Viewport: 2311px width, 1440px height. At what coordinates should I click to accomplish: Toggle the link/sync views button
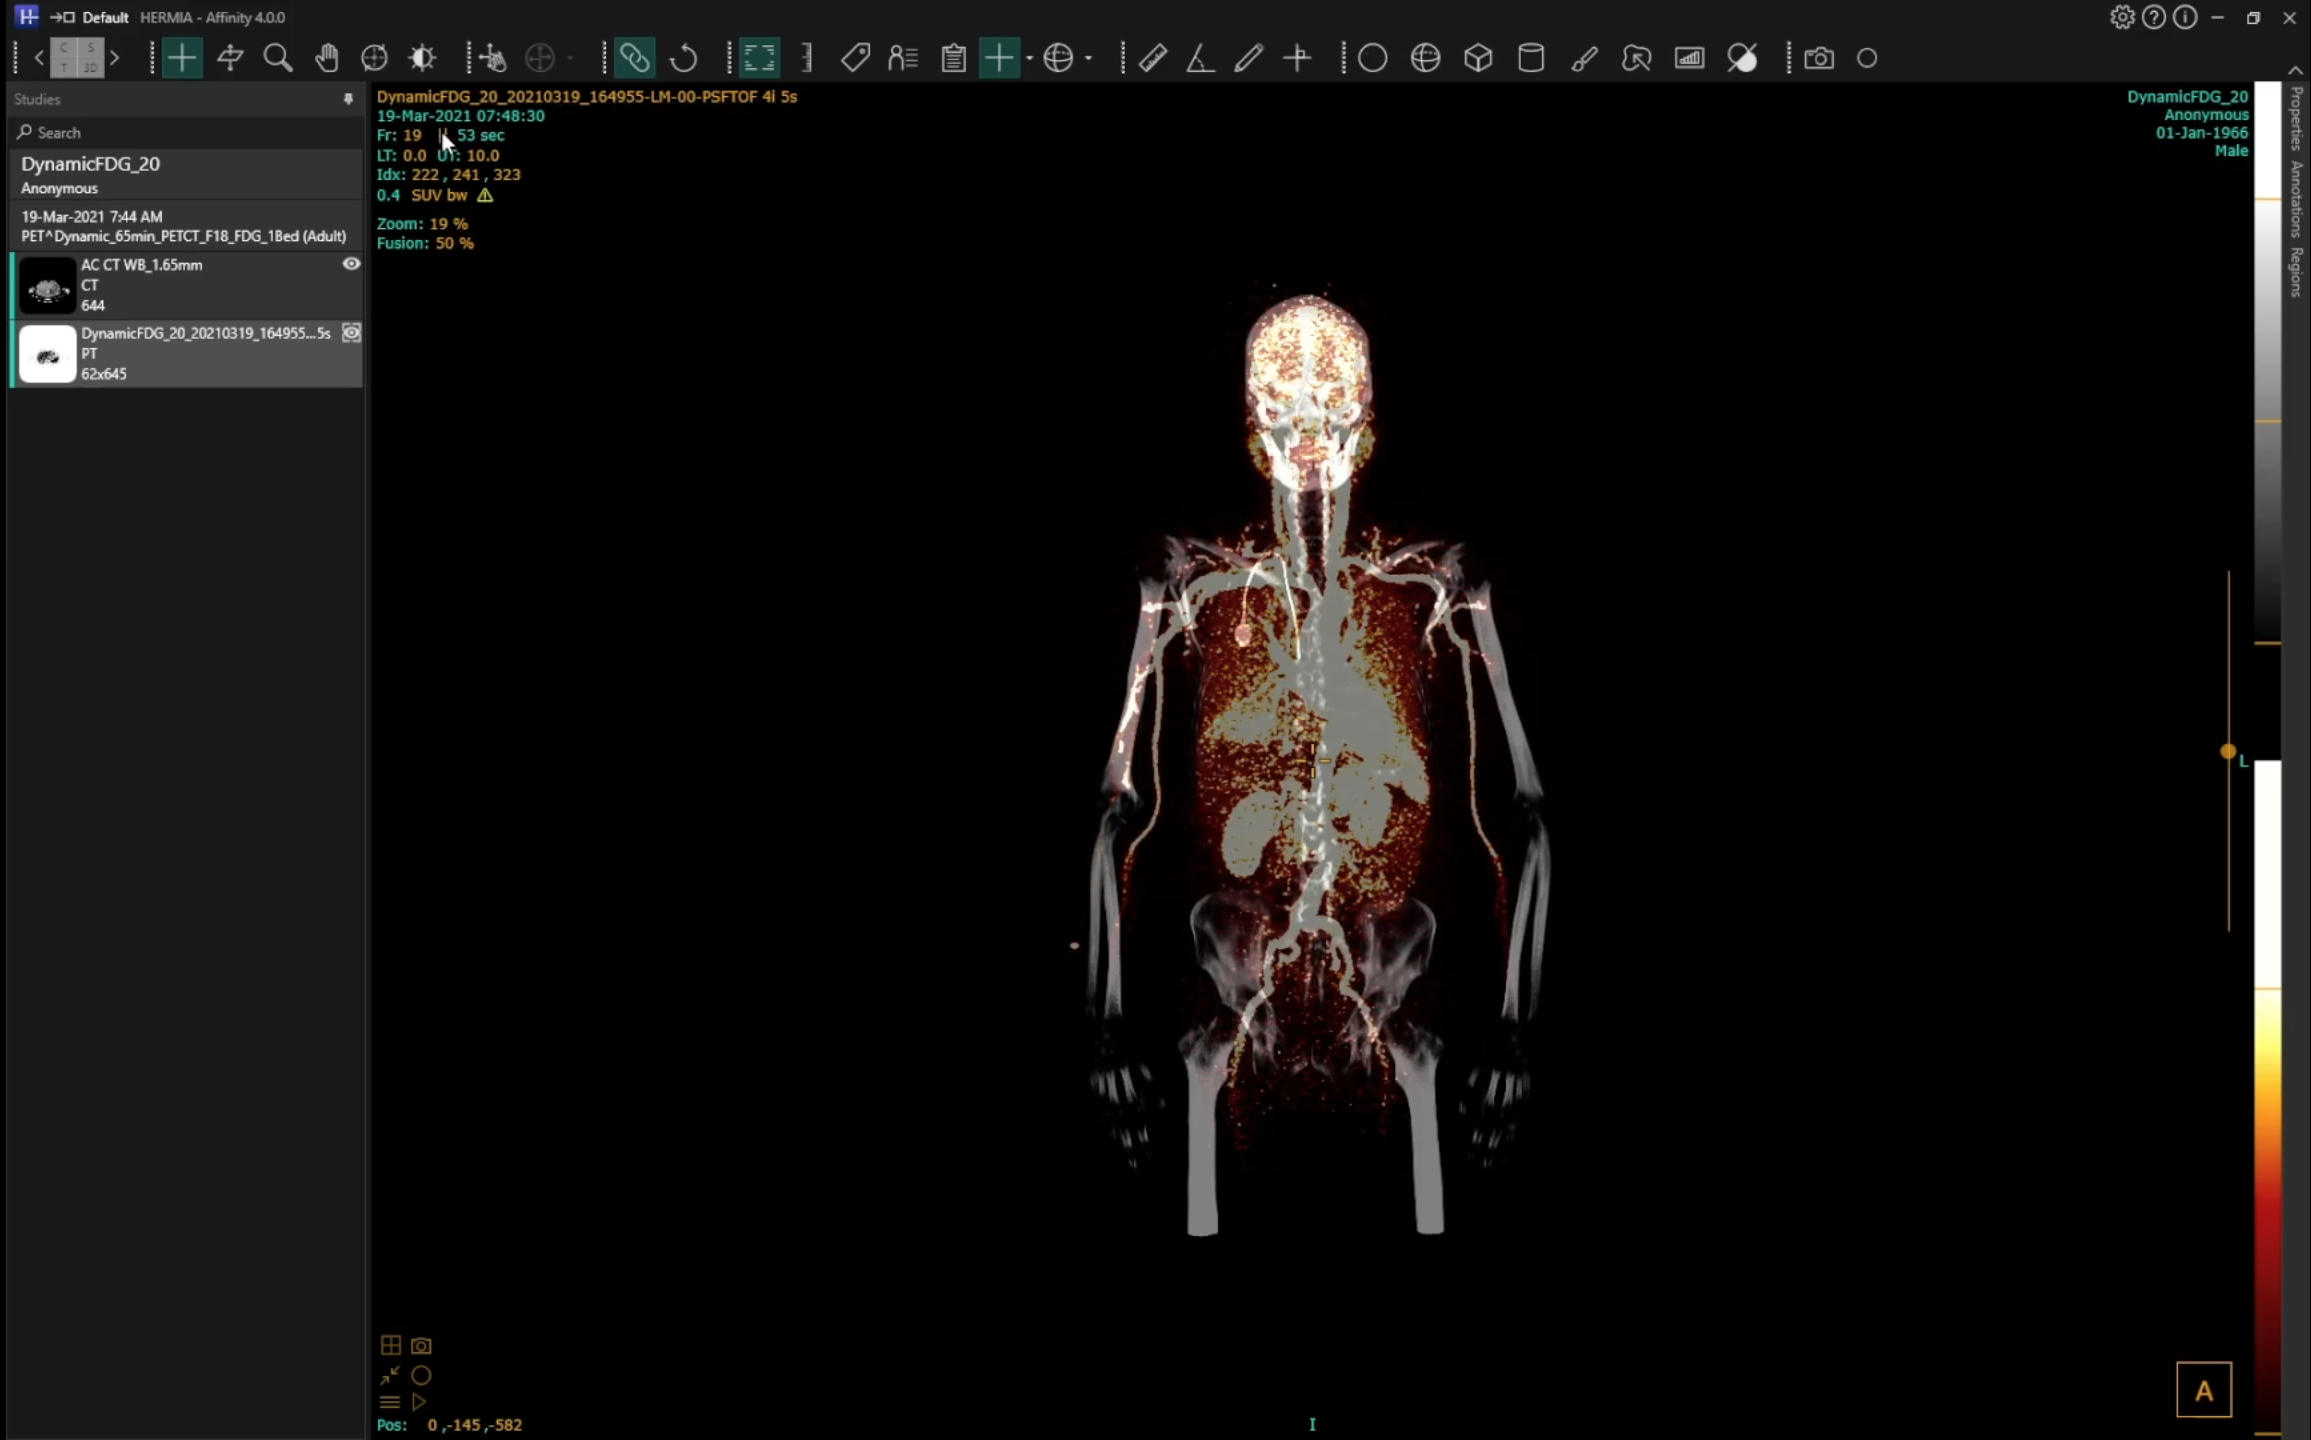[x=634, y=58]
